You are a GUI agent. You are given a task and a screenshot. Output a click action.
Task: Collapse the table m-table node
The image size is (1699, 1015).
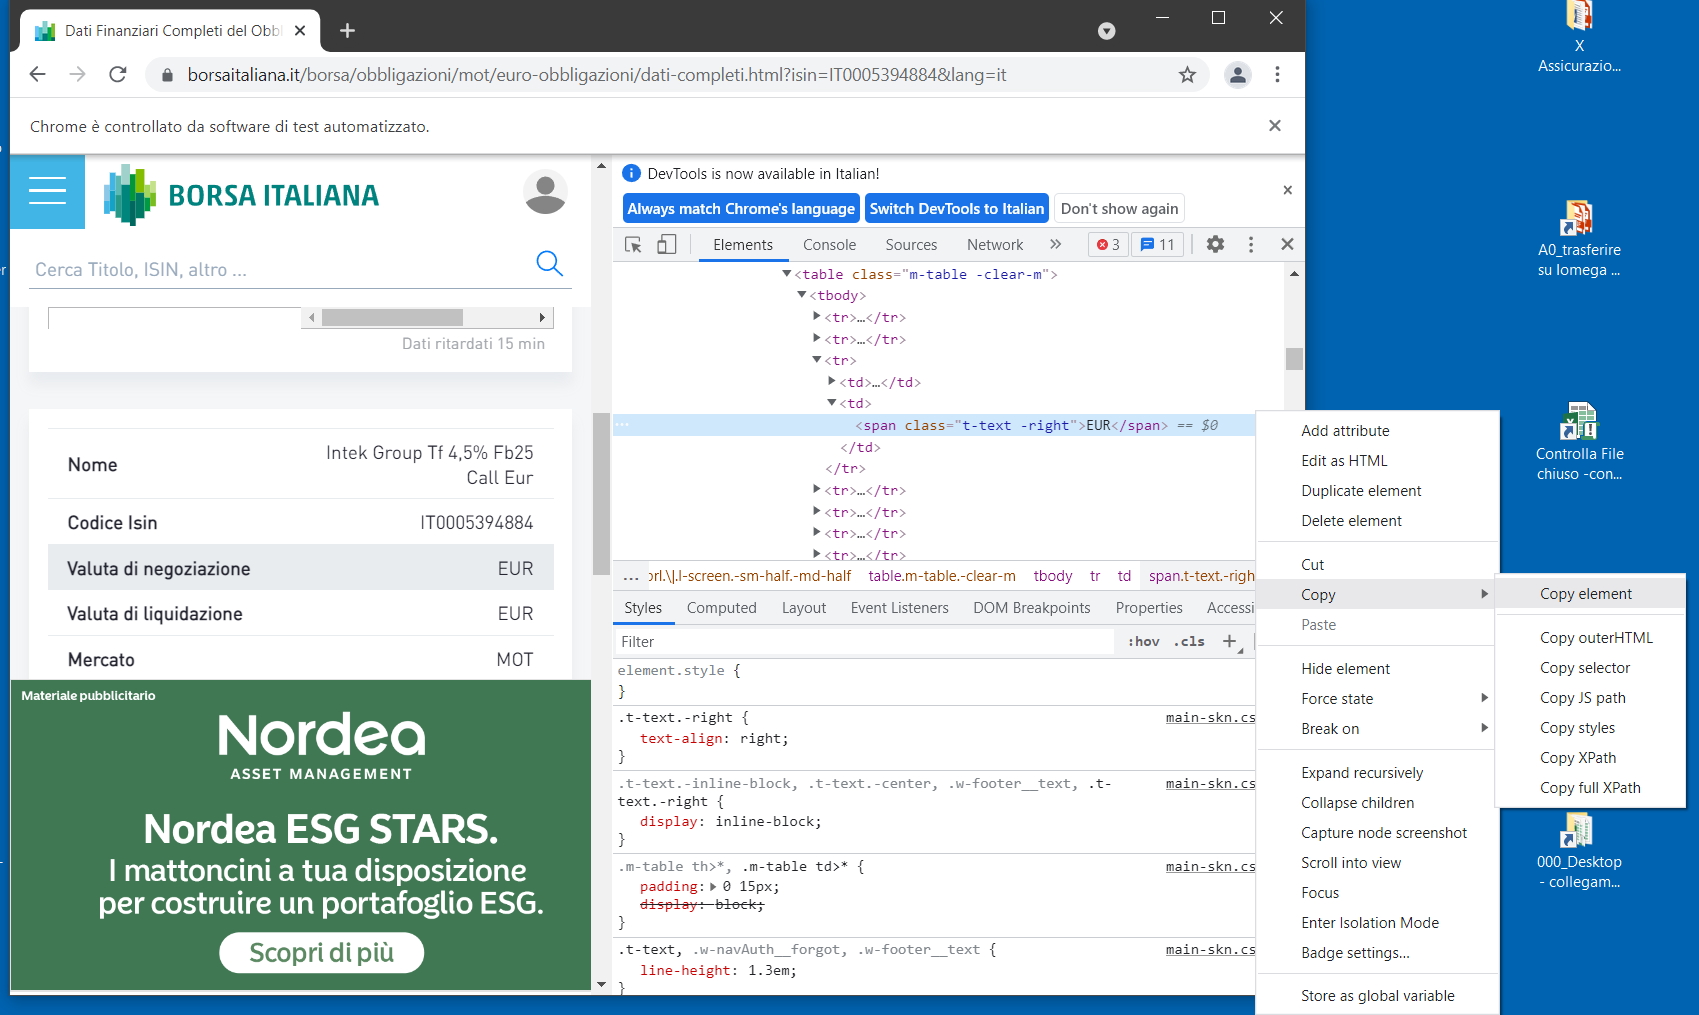pyautogui.click(x=787, y=273)
